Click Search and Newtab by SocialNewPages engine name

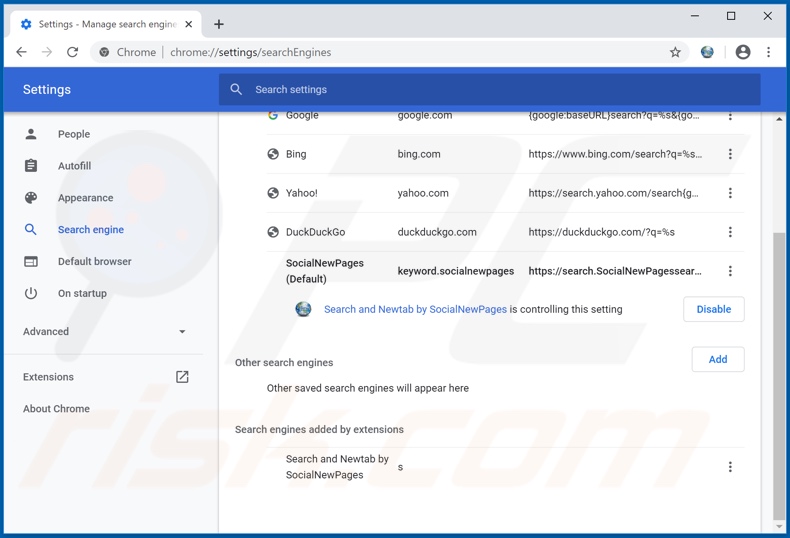pos(337,467)
